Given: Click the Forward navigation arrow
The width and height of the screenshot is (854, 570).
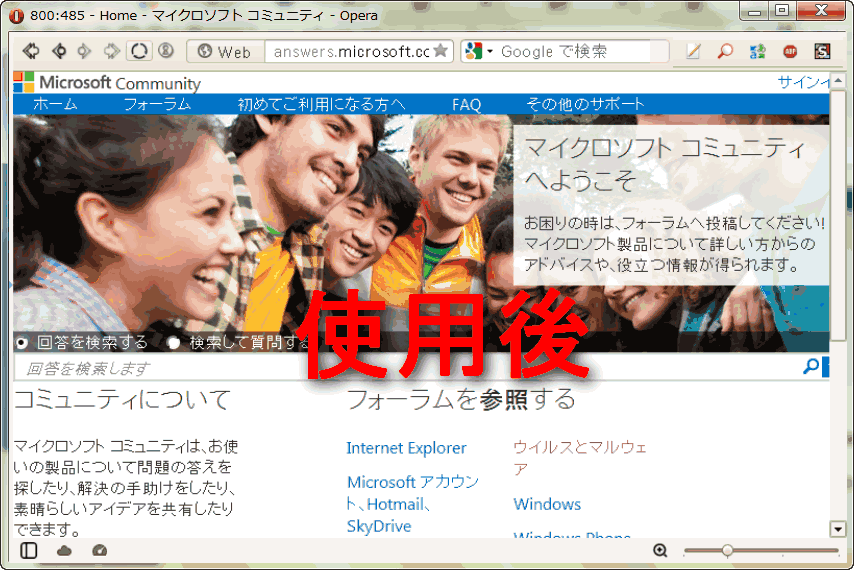Looking at the screenshot, I should 84,51.
